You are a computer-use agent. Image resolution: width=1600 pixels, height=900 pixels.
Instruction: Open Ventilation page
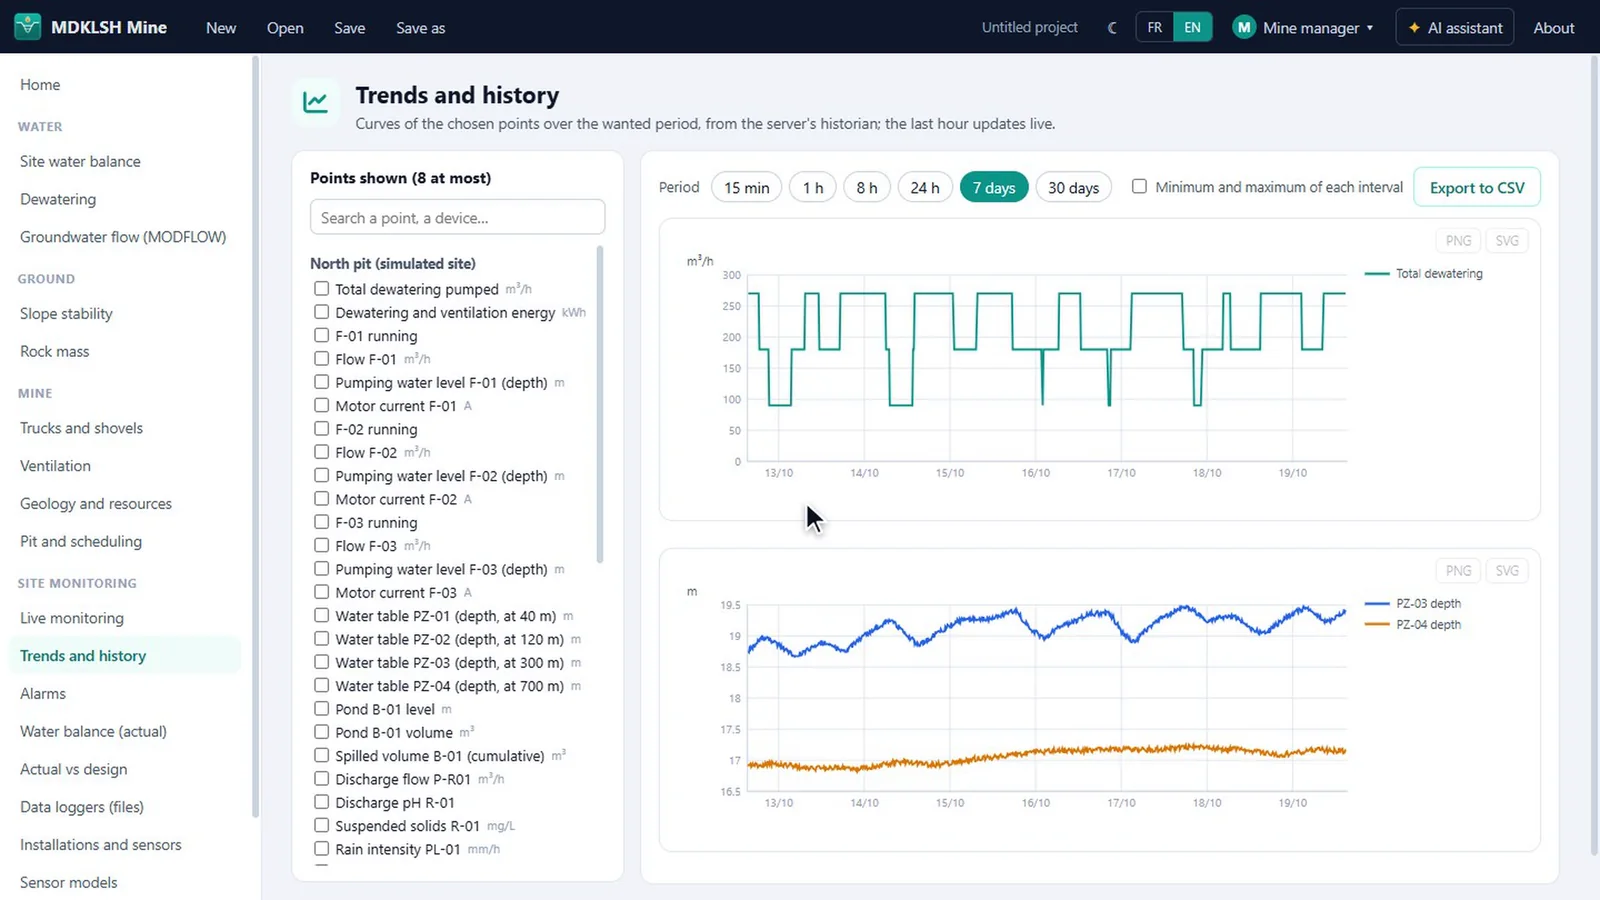[55, 466]
